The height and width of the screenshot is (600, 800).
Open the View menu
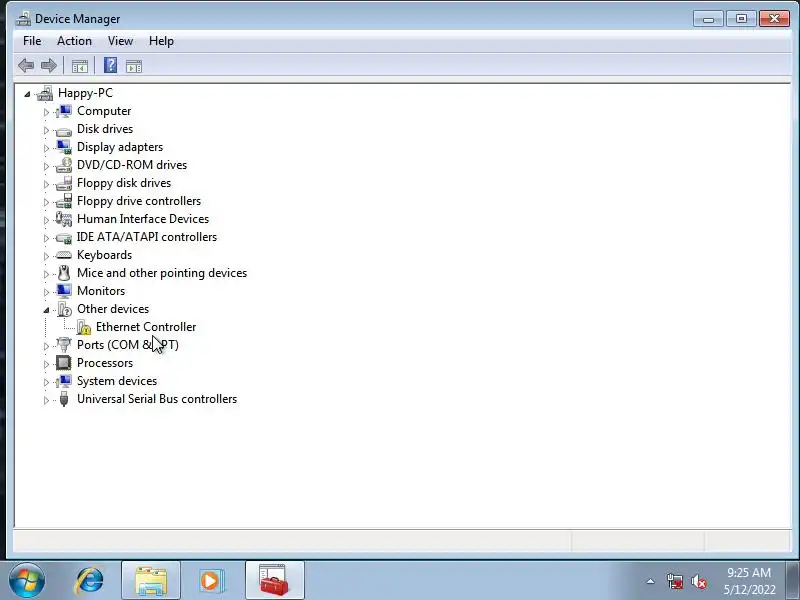[x=120, y=41]
